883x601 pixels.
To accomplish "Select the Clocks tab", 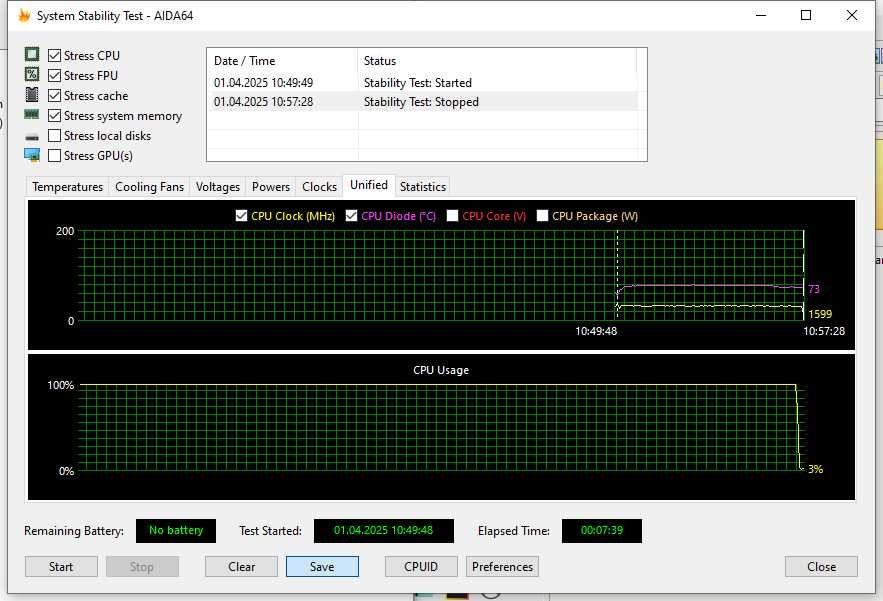I will (319, 186).
